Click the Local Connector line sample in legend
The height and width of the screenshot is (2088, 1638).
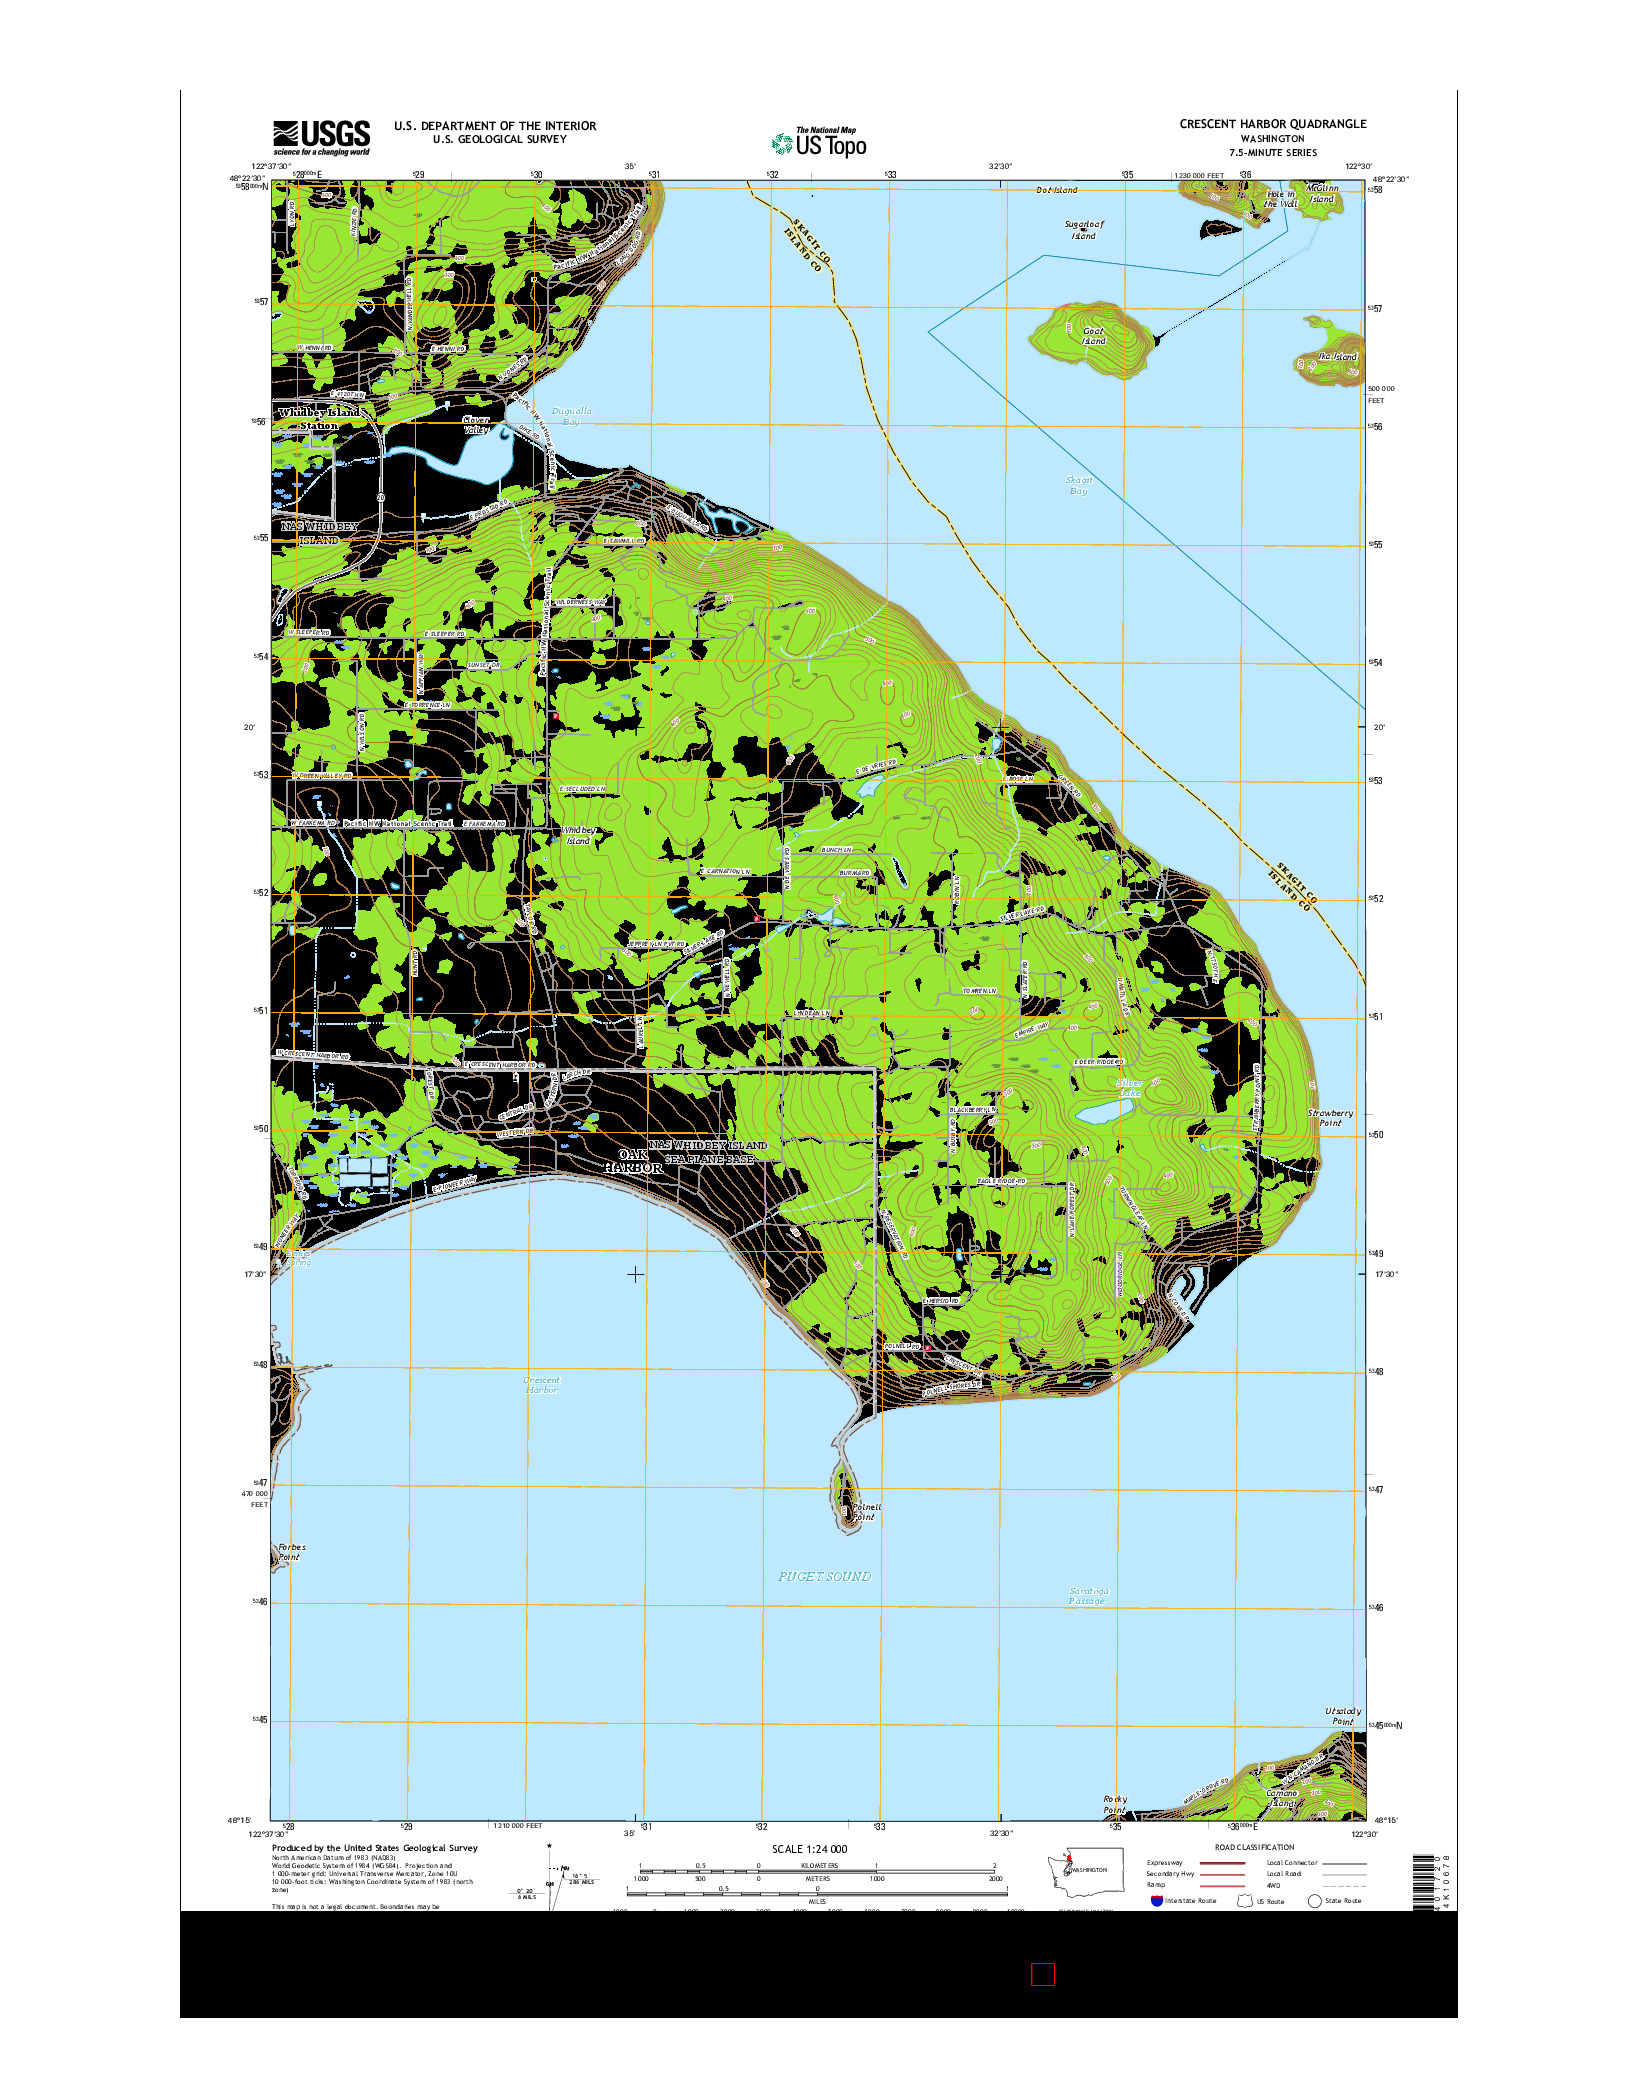pyautogui.click(x=1344, y=1863)
